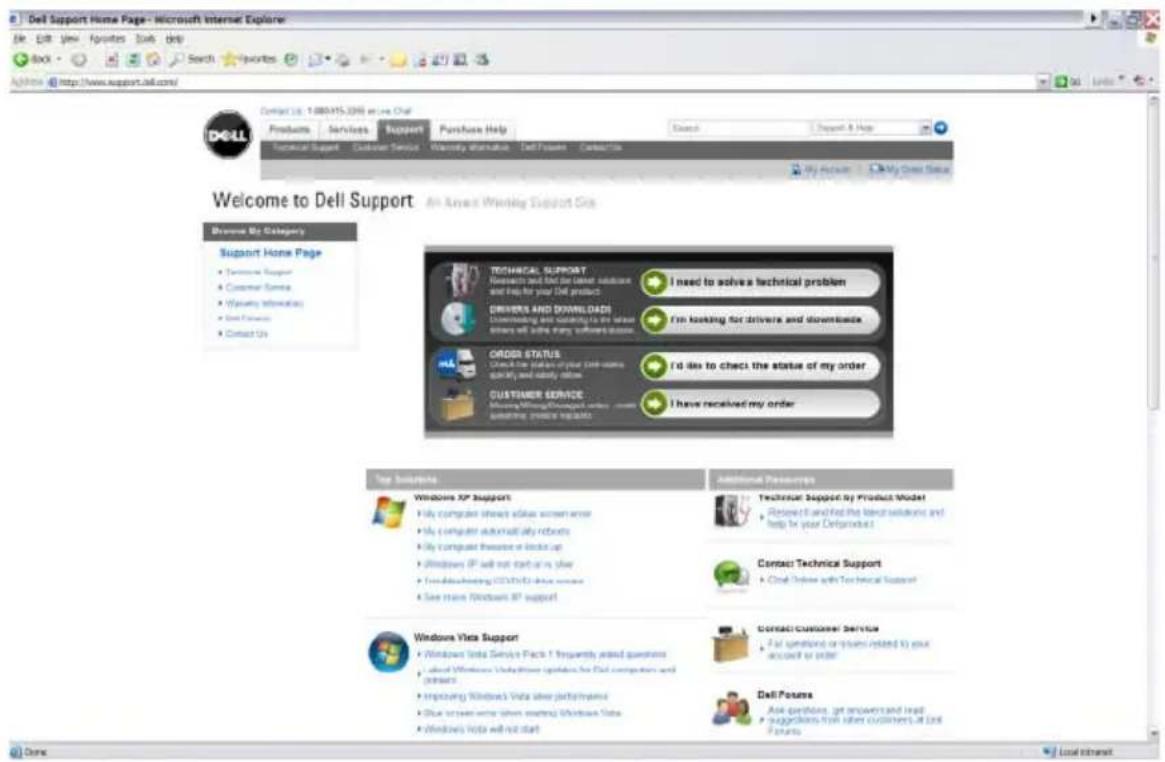Viewport: 1165px width, 762px height.
Task: Open Customer Service in the Browse By Category sidebar
Action: (x=257, y=287)
